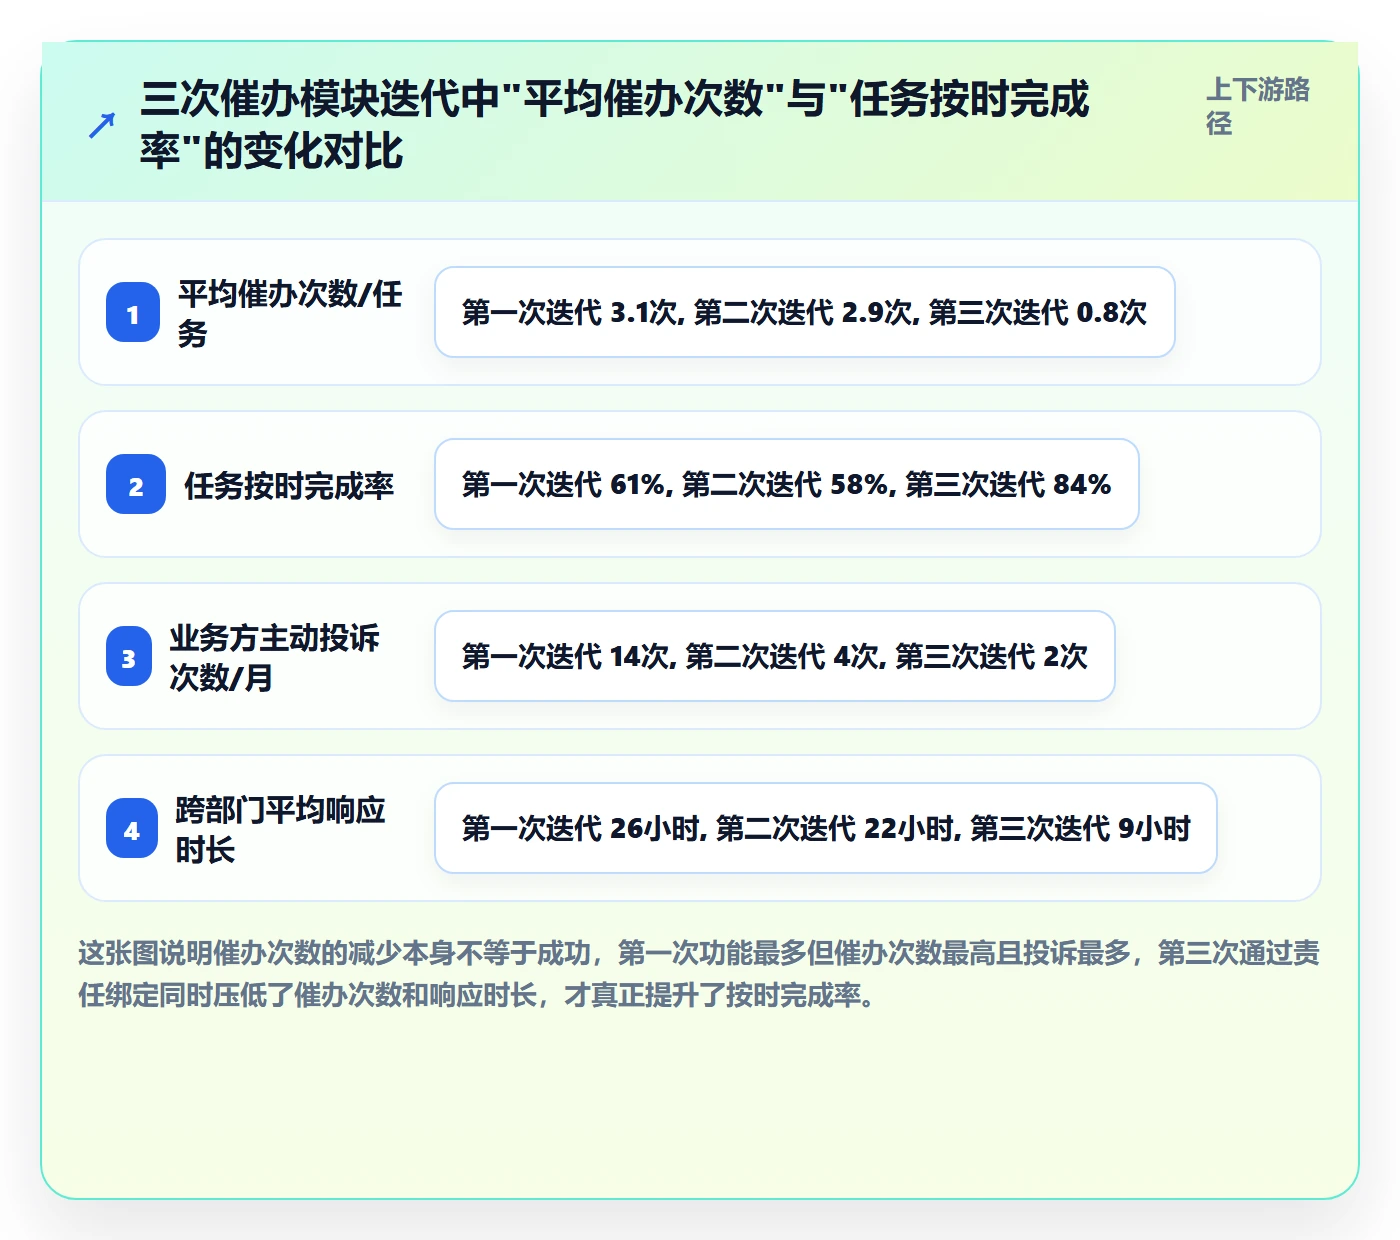Select the 业务方主动投诉次数/月 label
This screenshot has width=1400, height=1240.
tap(275, 657)
